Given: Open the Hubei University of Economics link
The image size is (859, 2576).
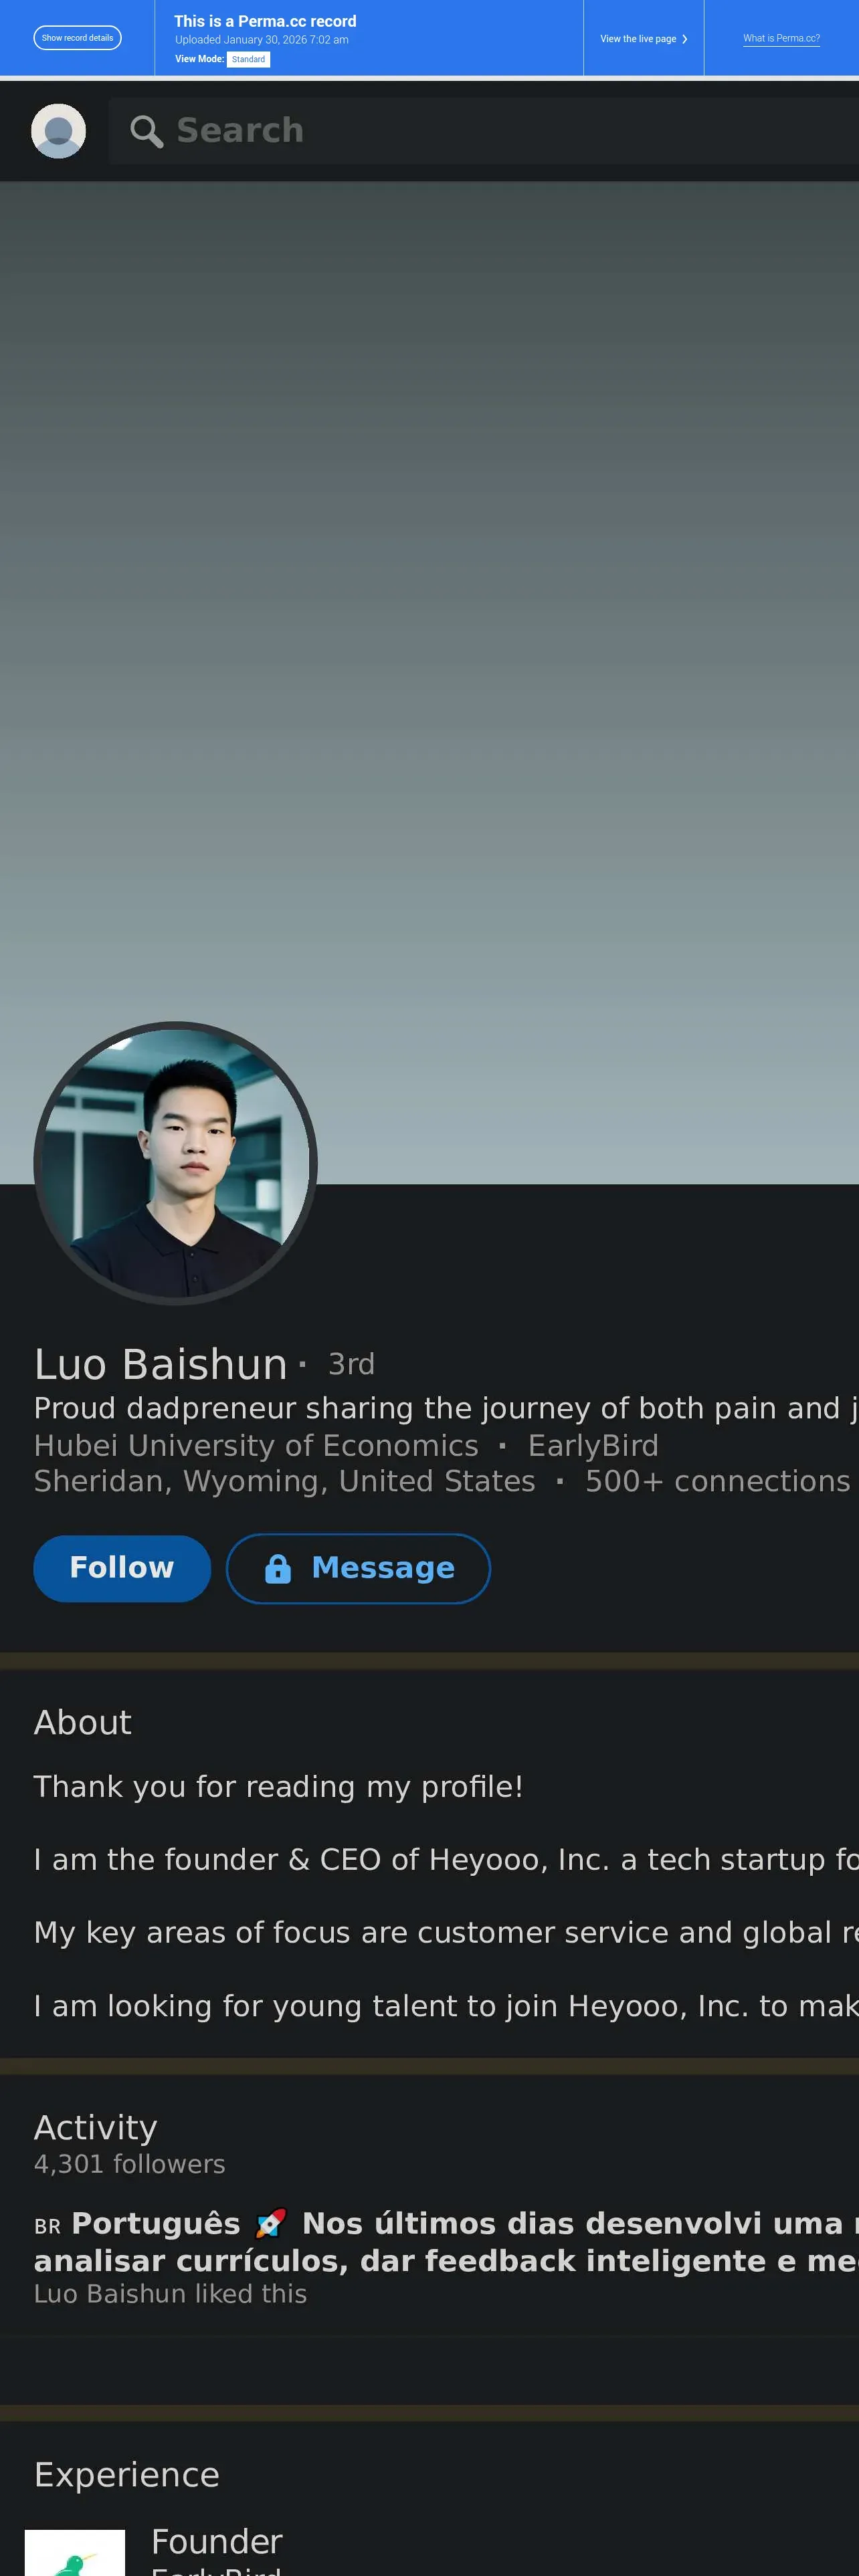Looking at the screenshot, I should click(256, 1445).
